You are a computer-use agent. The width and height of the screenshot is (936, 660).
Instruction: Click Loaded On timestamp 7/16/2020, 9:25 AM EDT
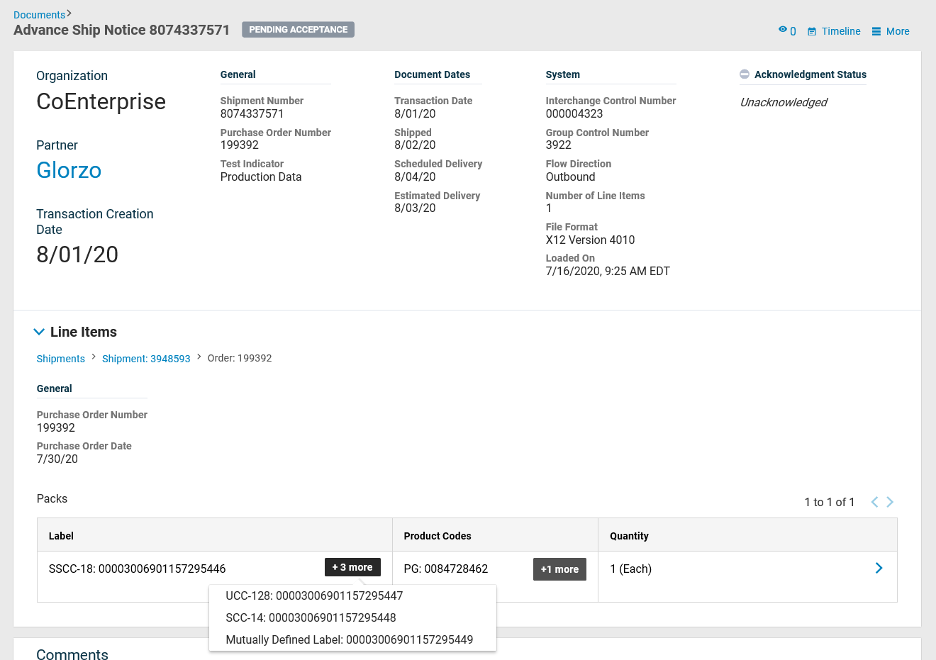(608, 271)
